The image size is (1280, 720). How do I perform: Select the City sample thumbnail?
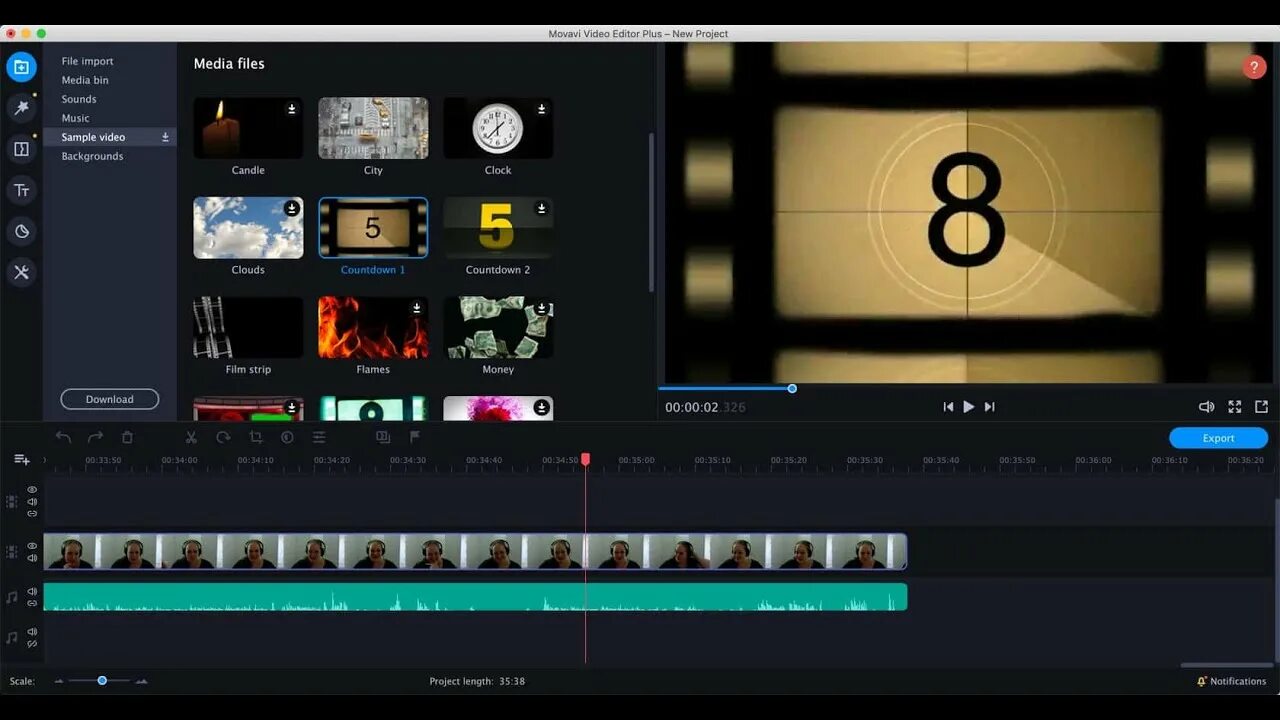point(373,128)
